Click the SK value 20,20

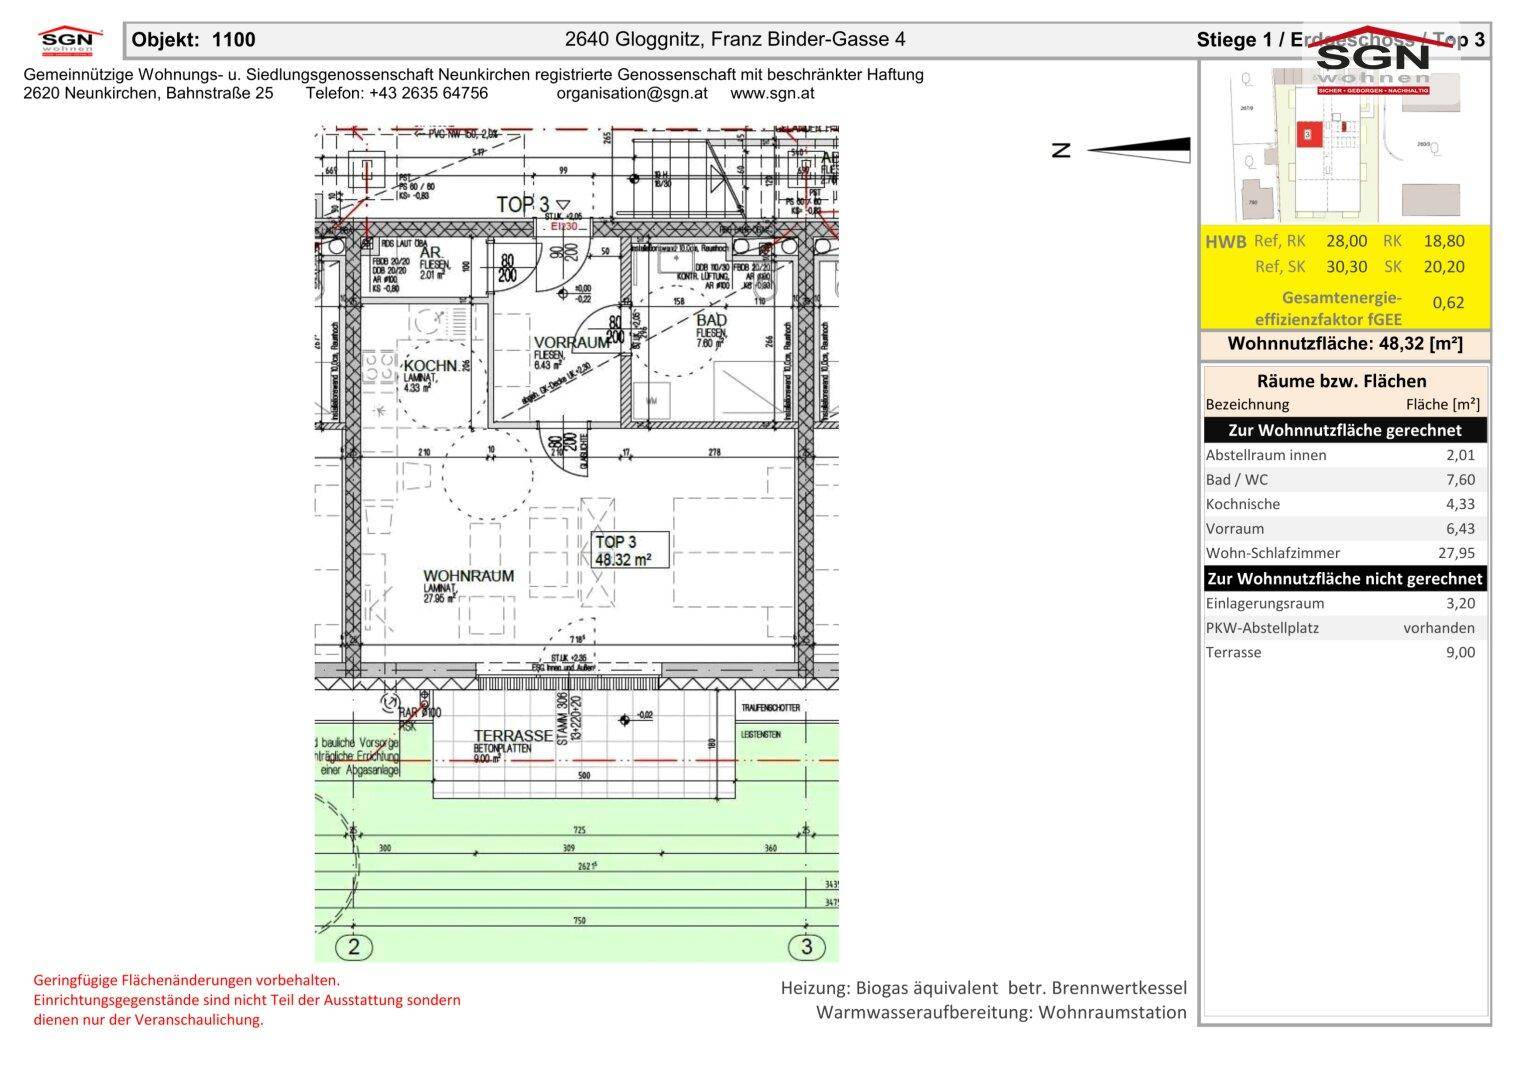(1444, 267)
